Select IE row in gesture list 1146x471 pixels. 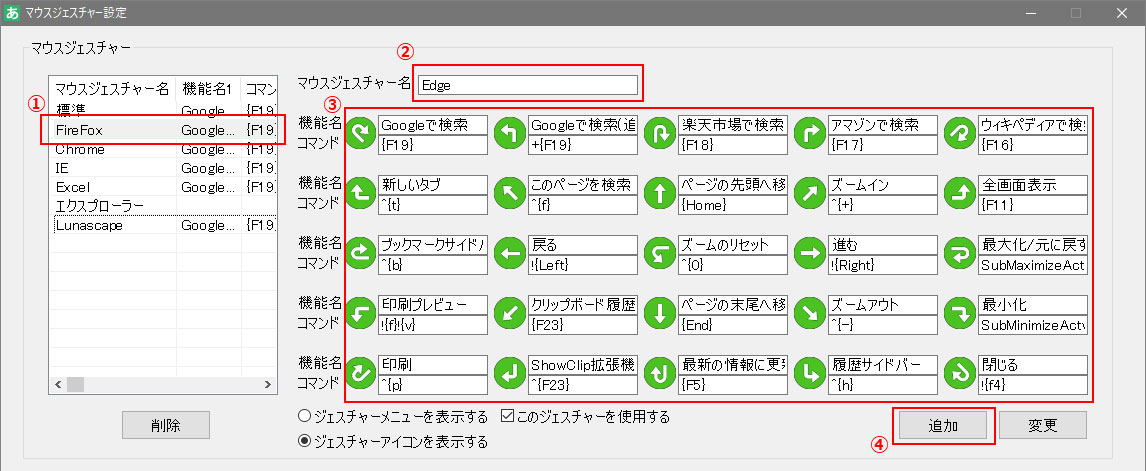(x=163, y=168)
